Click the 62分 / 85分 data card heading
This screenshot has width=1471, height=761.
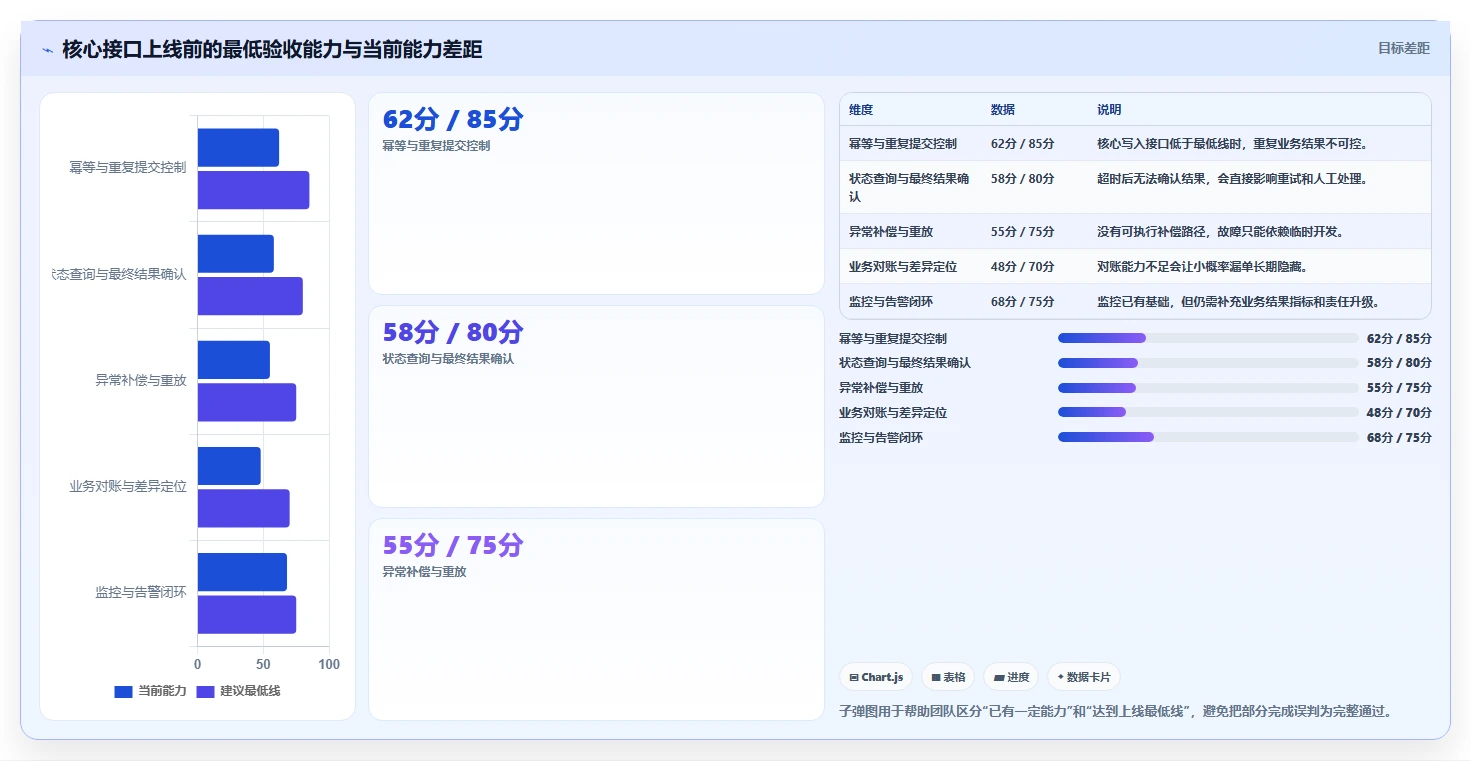(x=453, y=119)
